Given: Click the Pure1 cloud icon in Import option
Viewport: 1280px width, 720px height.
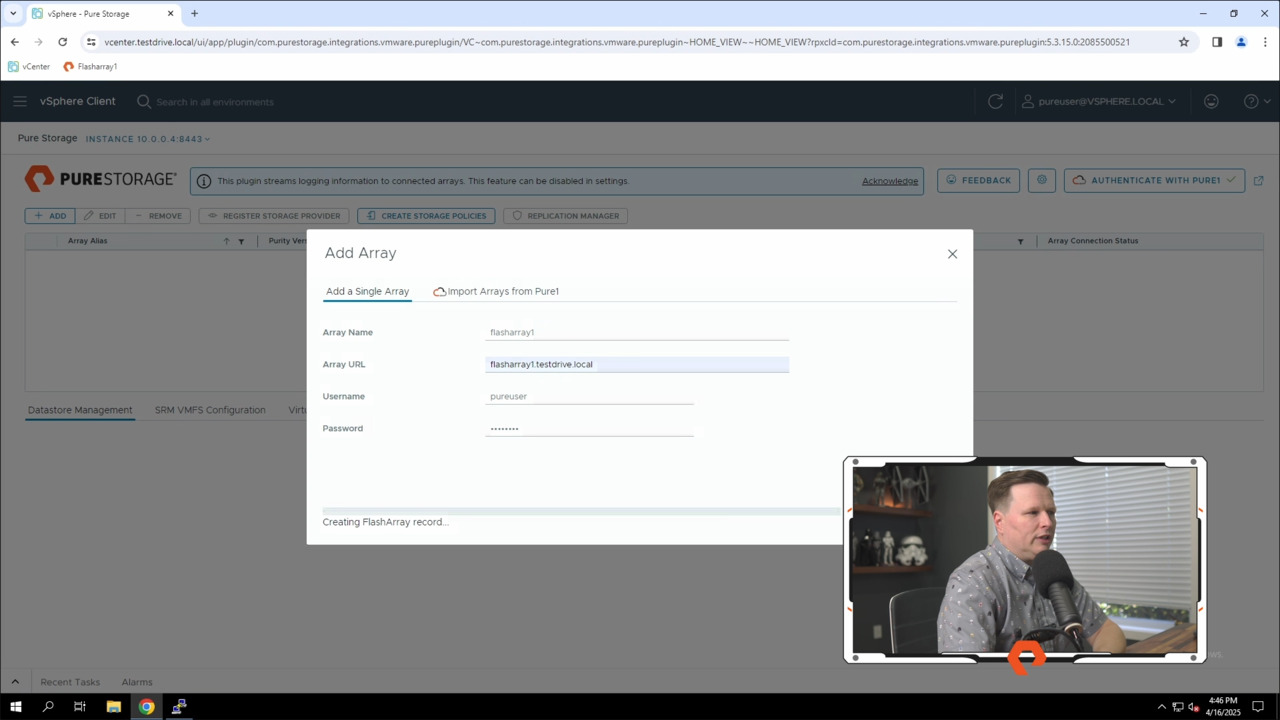Looking at the screenshot, I should click(439, 291).
